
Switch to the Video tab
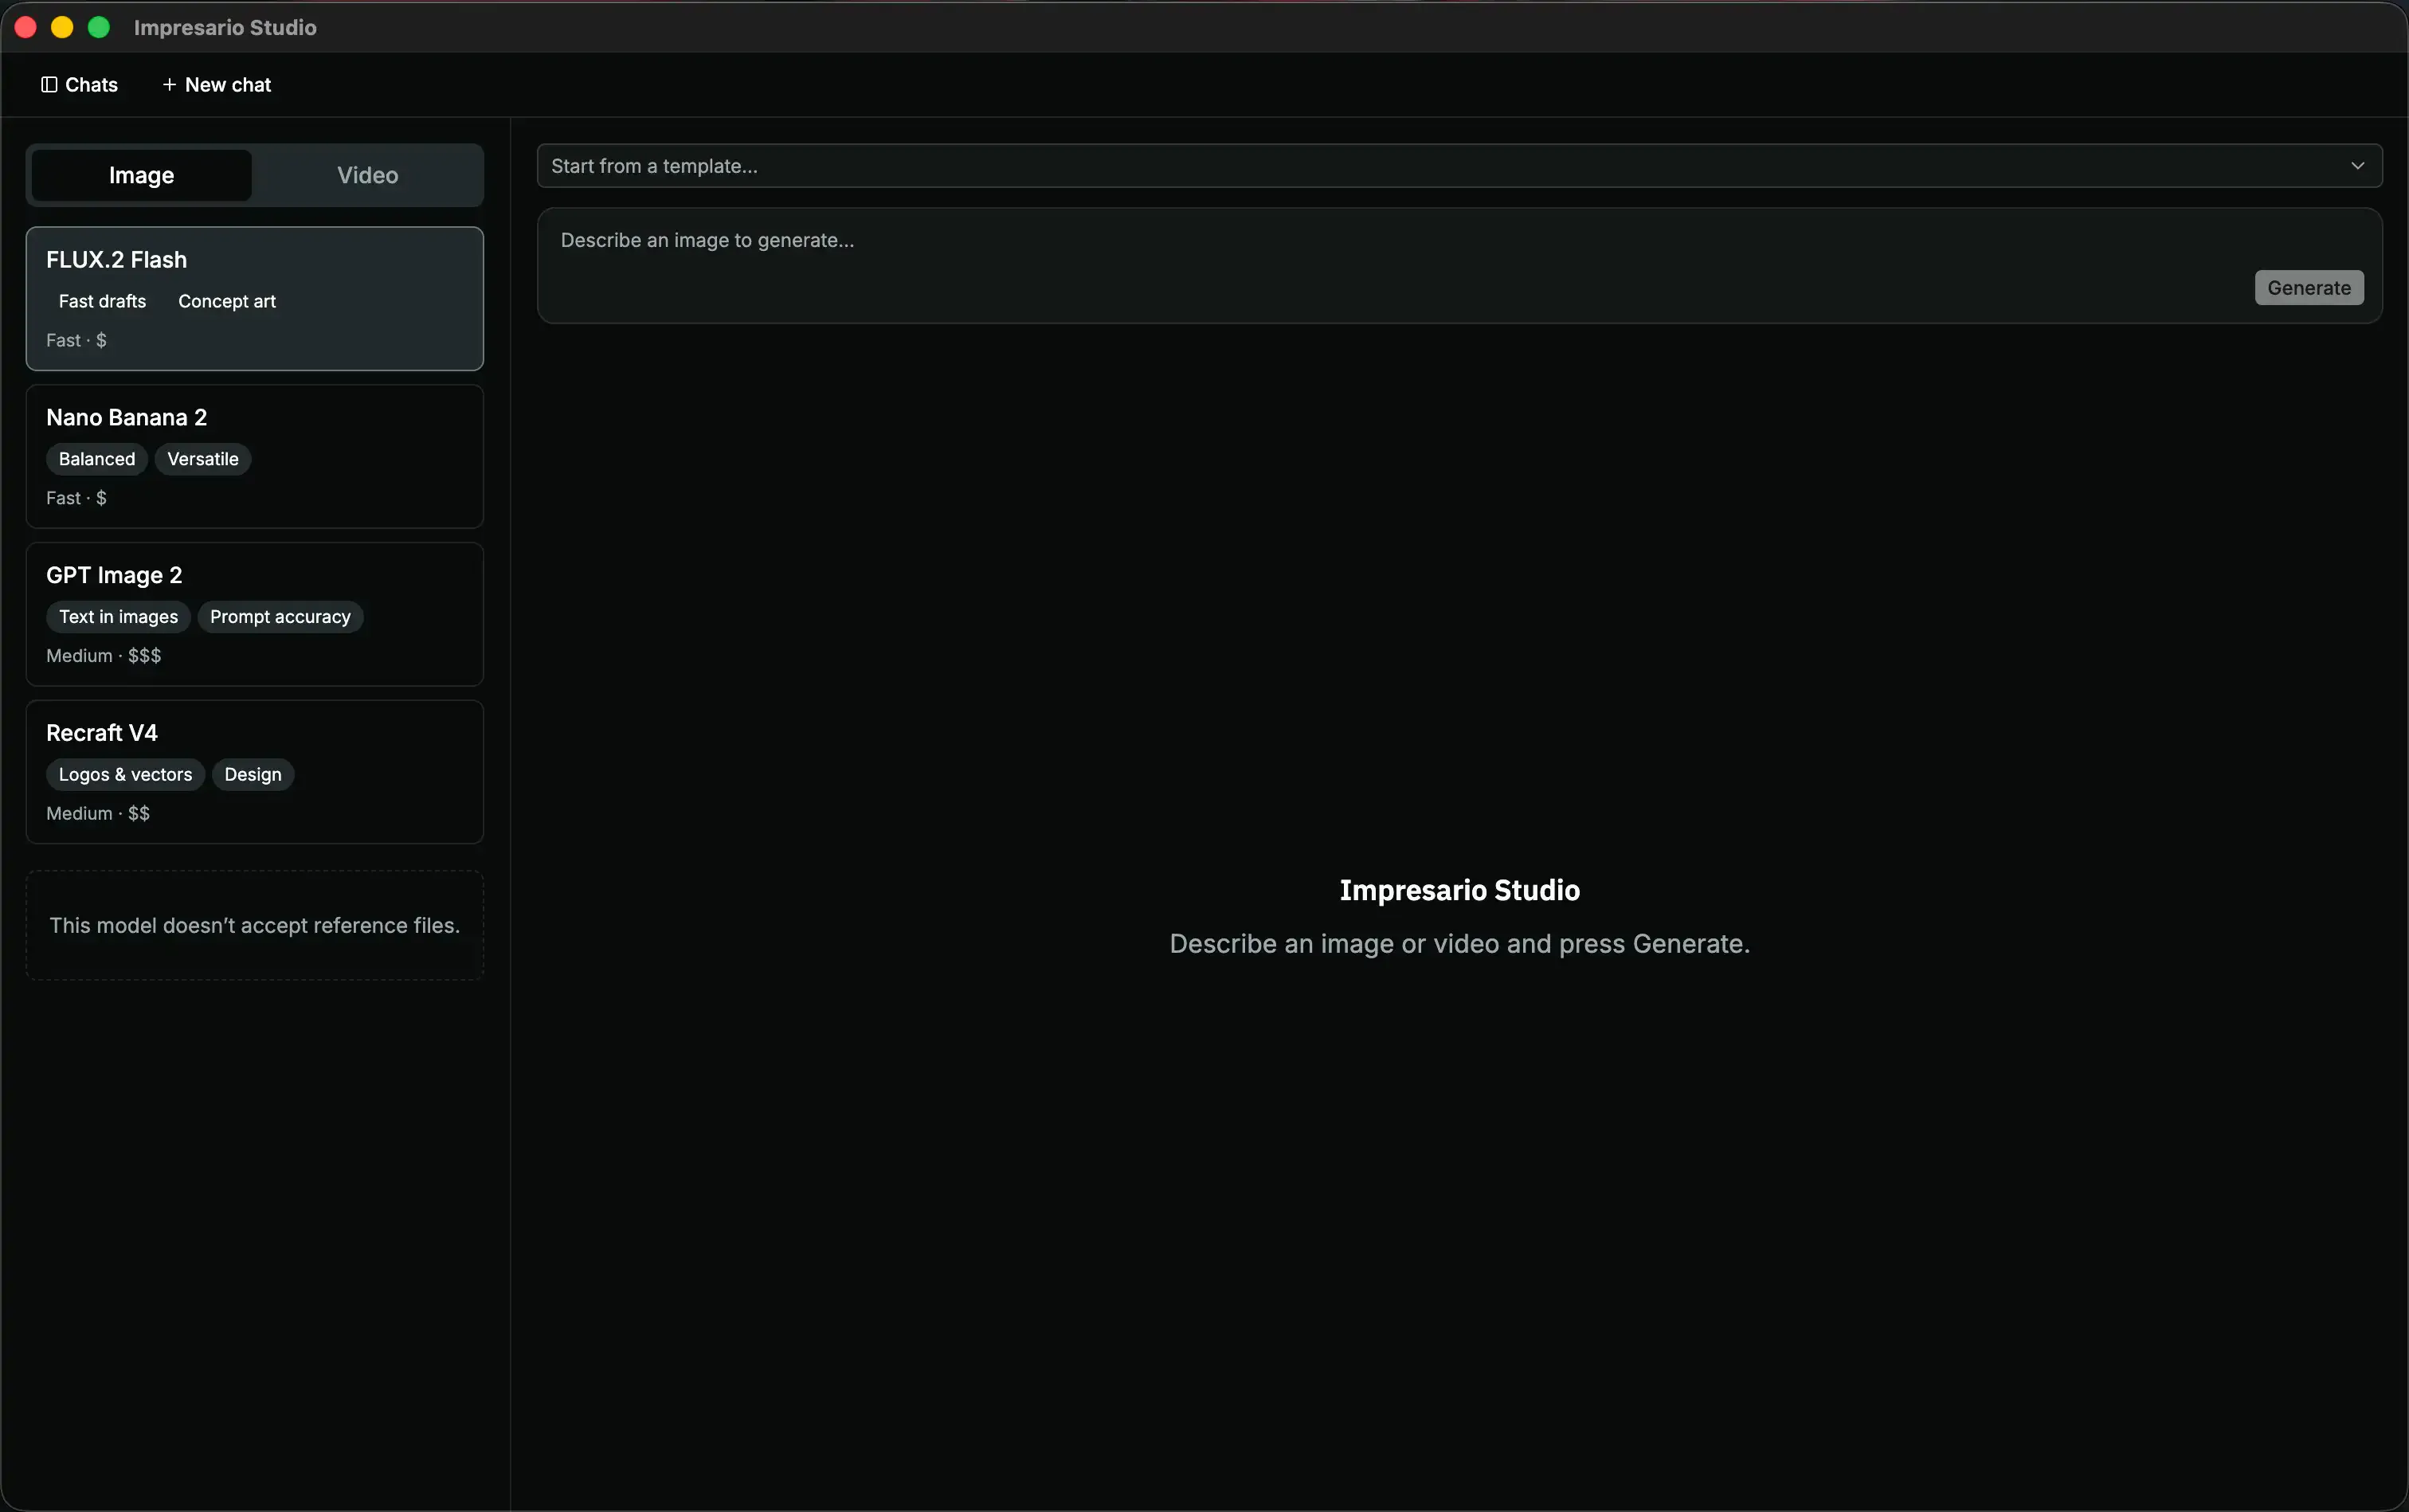(367, 175)
